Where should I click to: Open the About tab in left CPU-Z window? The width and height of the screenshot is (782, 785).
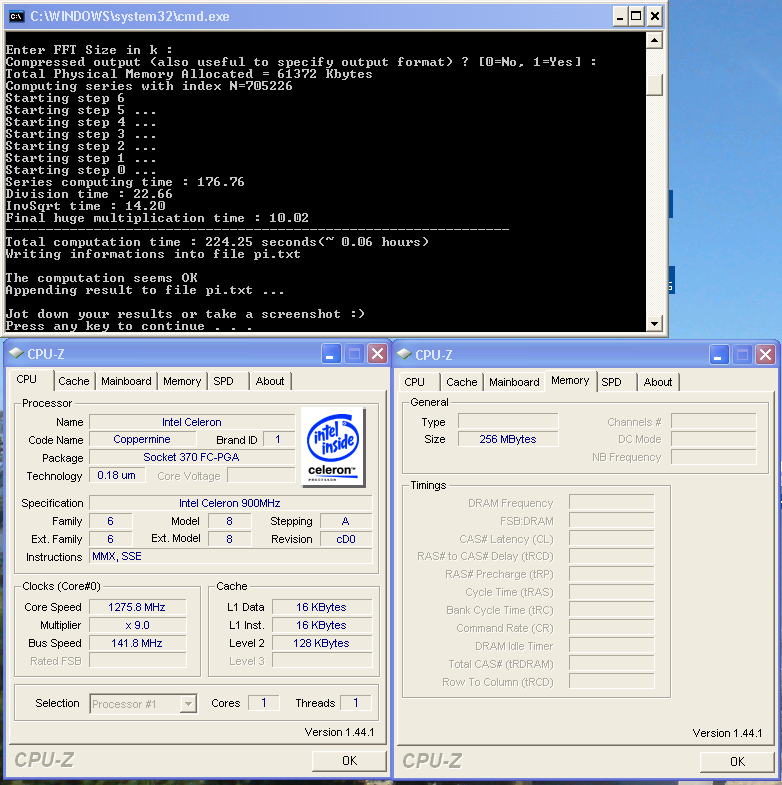(x=270, y=381)
